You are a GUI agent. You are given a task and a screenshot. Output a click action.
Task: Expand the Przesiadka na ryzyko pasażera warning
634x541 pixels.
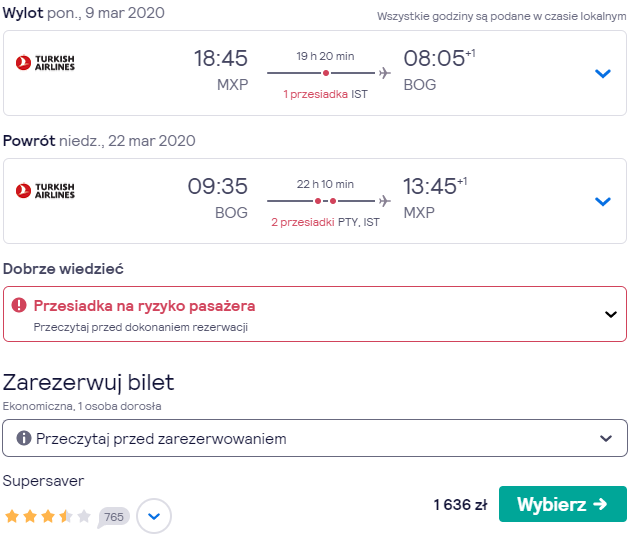coord(611,314)
